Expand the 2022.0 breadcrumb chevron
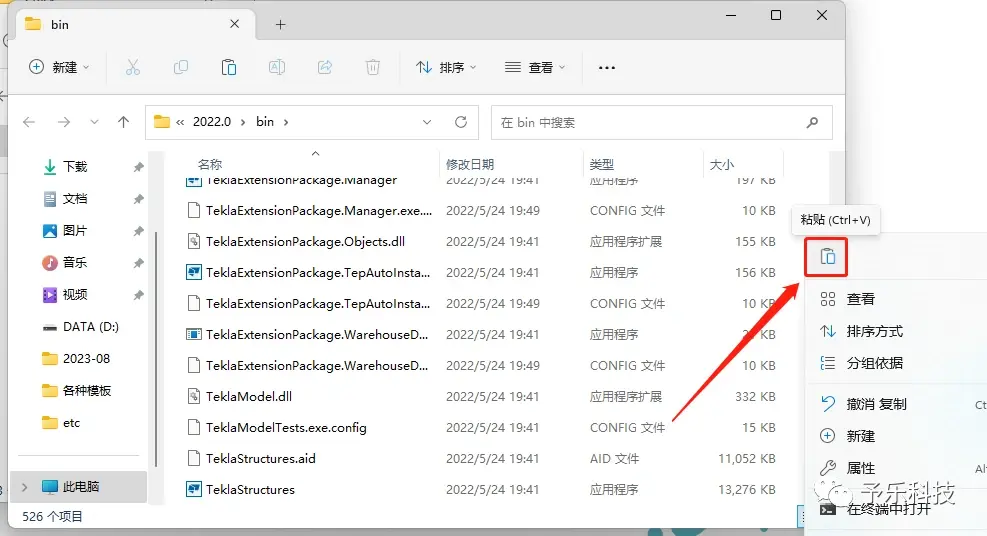Image resolution: width=987 pixels, height=536 pixels. pos(243,122)
